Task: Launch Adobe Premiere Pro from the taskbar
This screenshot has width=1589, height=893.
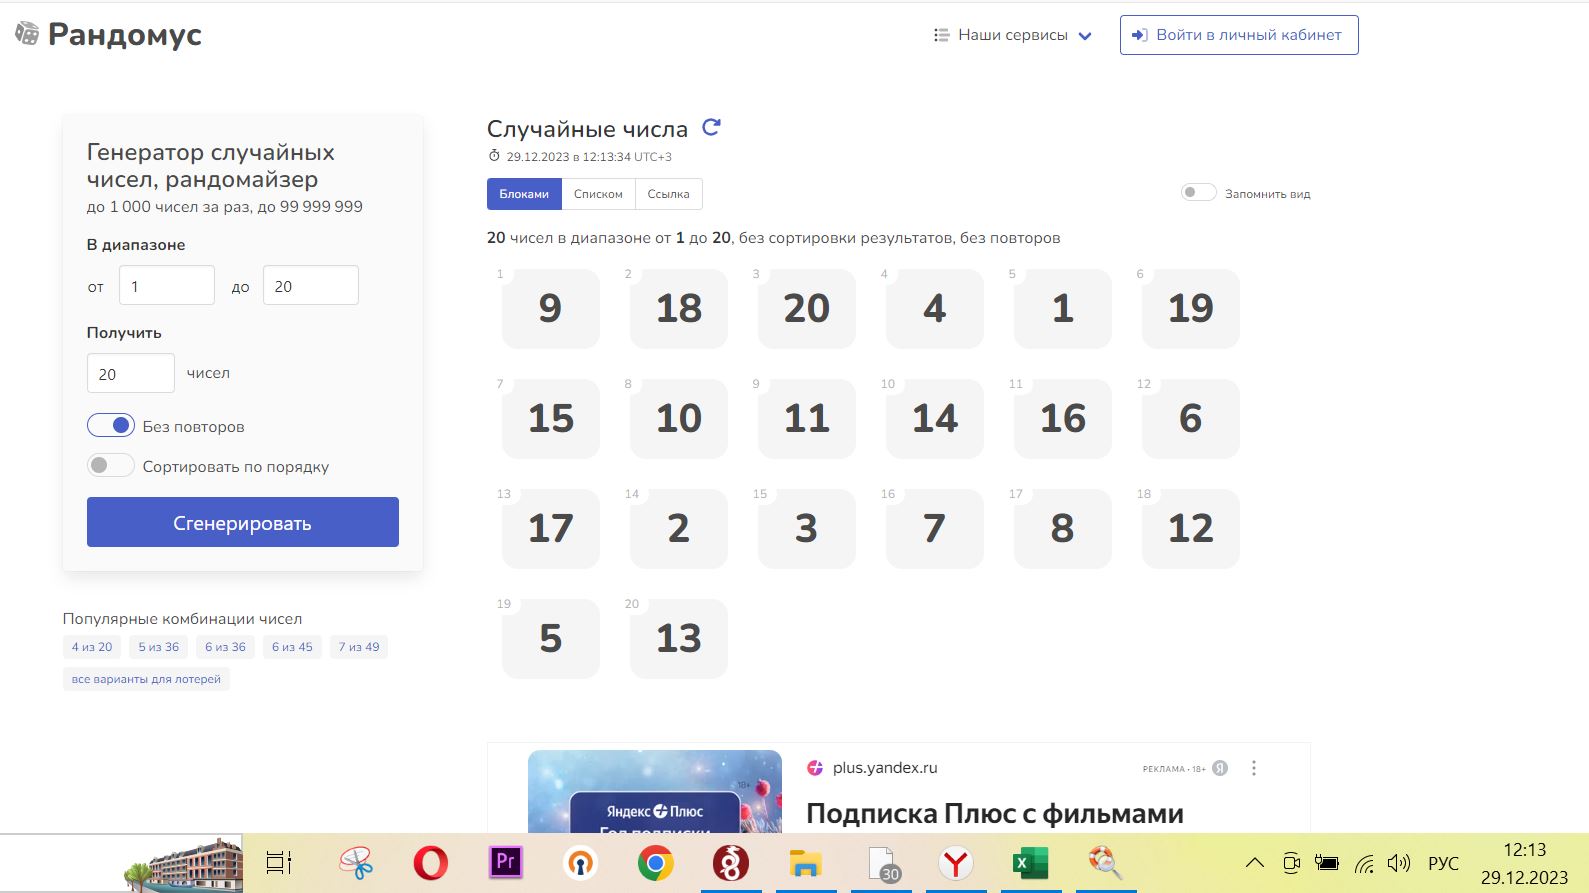Action: point(506,862)
